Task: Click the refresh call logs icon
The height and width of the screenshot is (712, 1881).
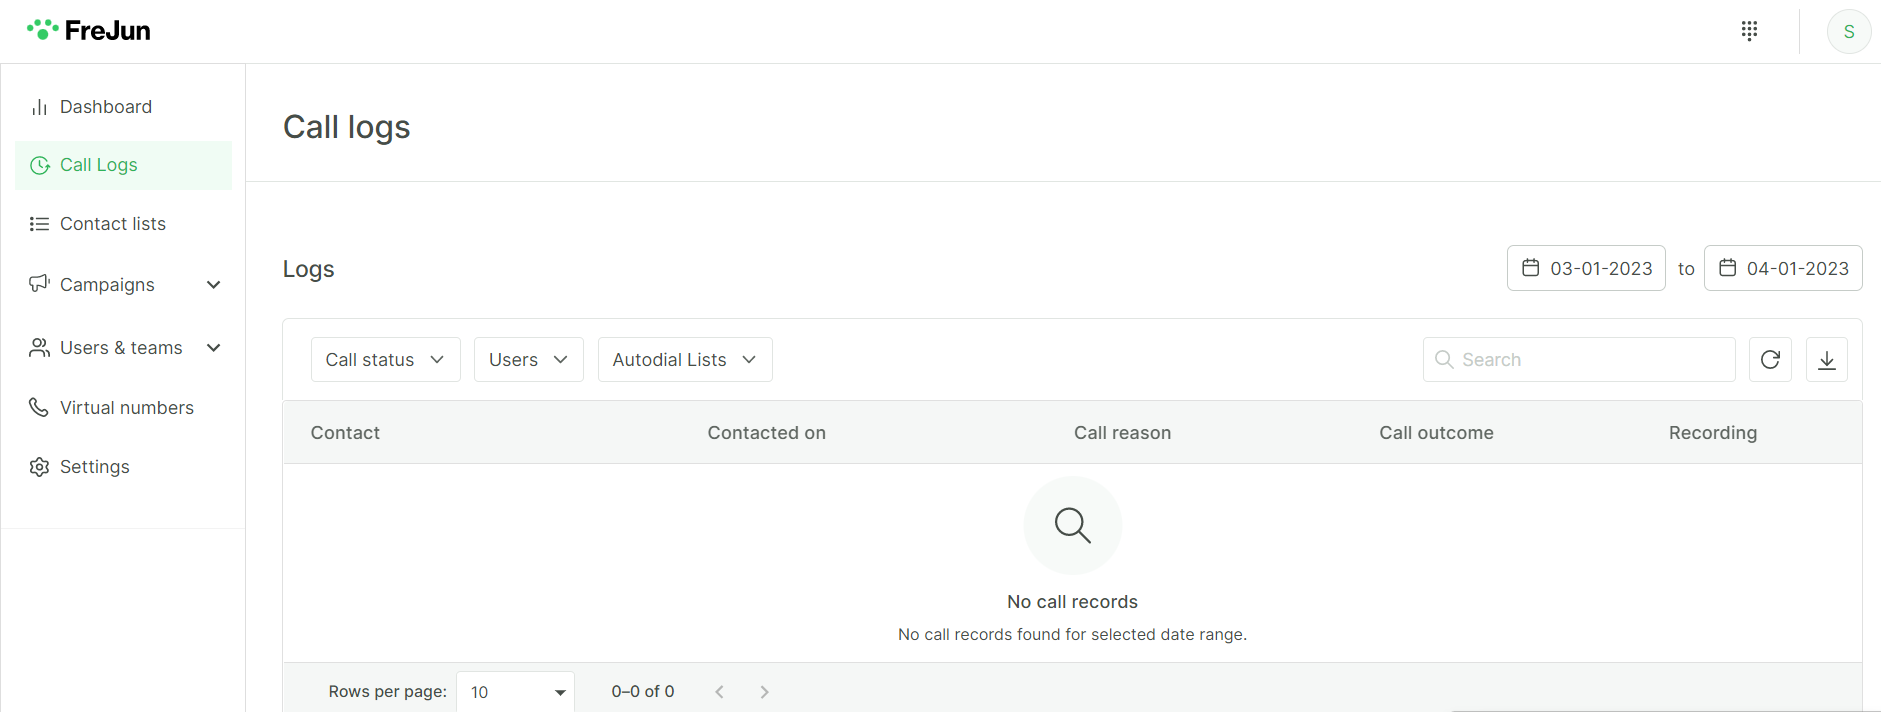Action: tap(1770, 360)
